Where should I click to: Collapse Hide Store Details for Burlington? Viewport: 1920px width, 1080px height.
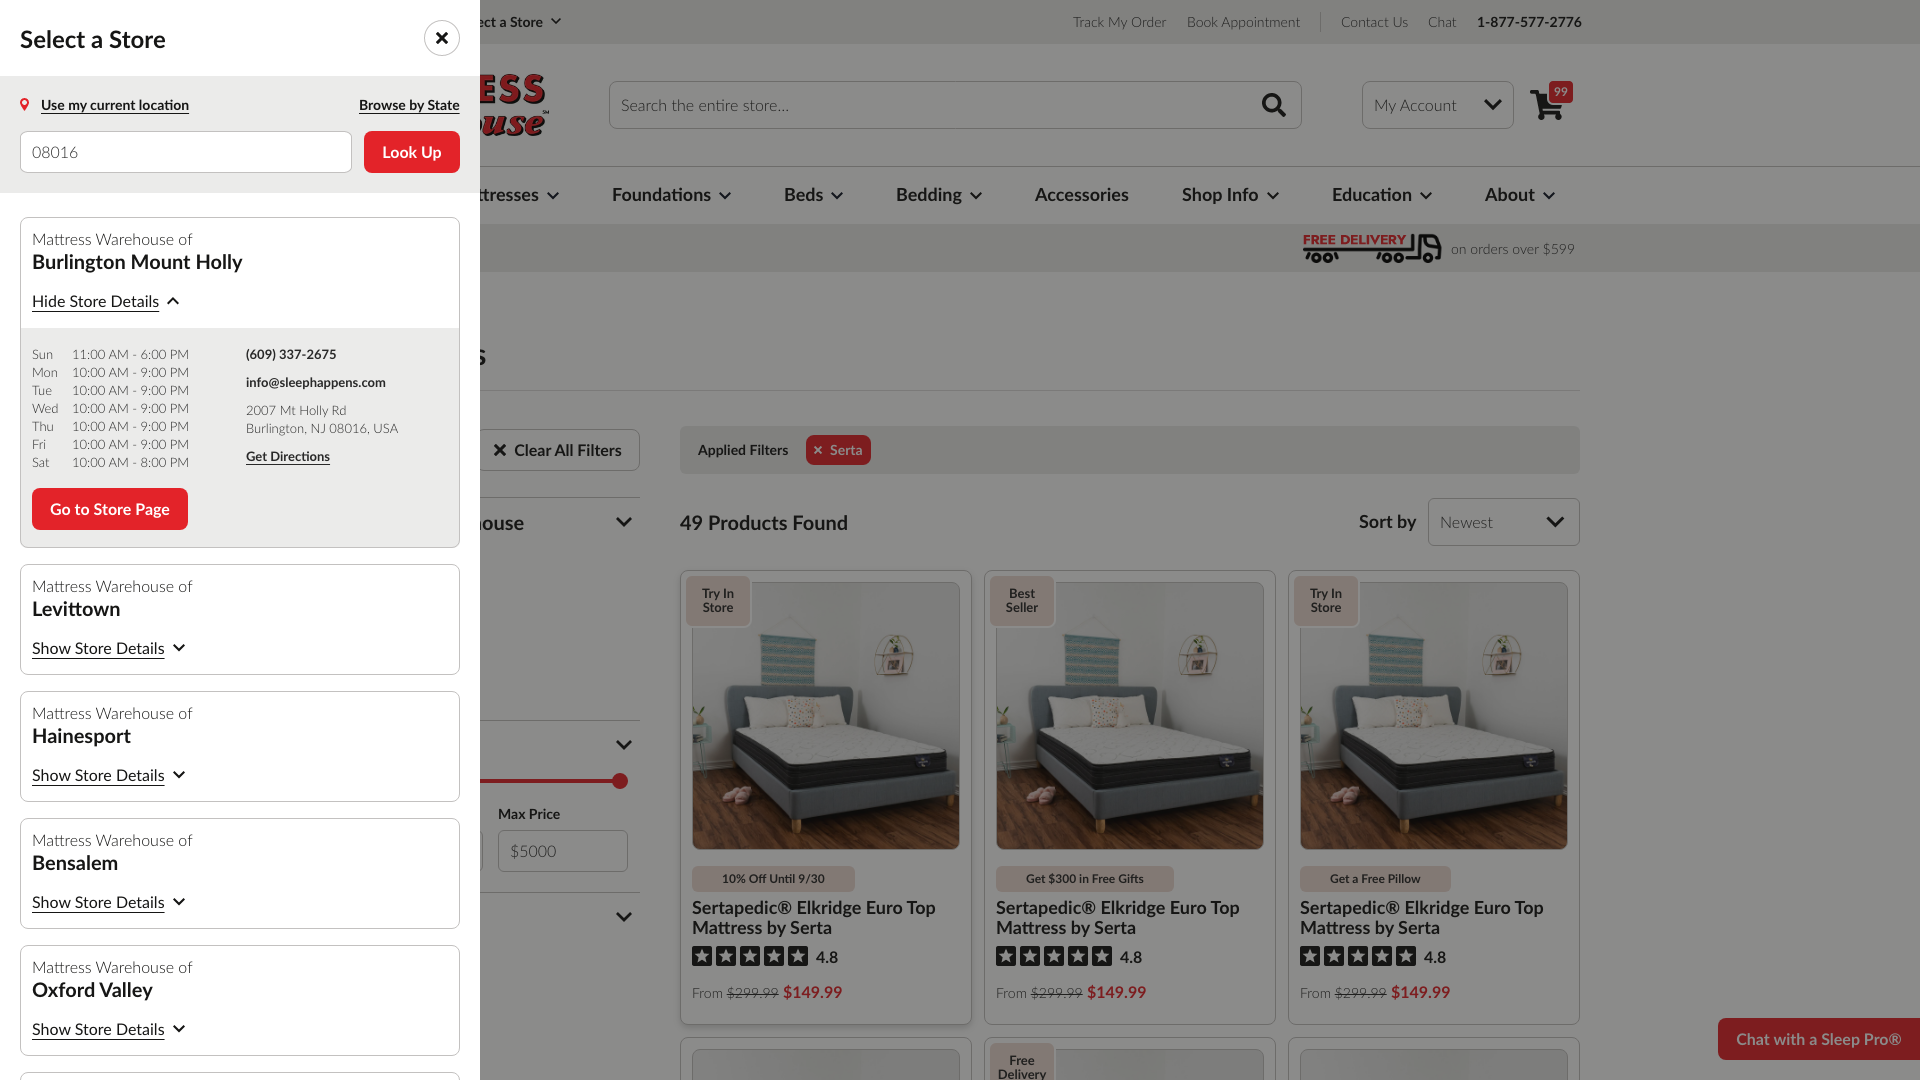click(105, 301)
